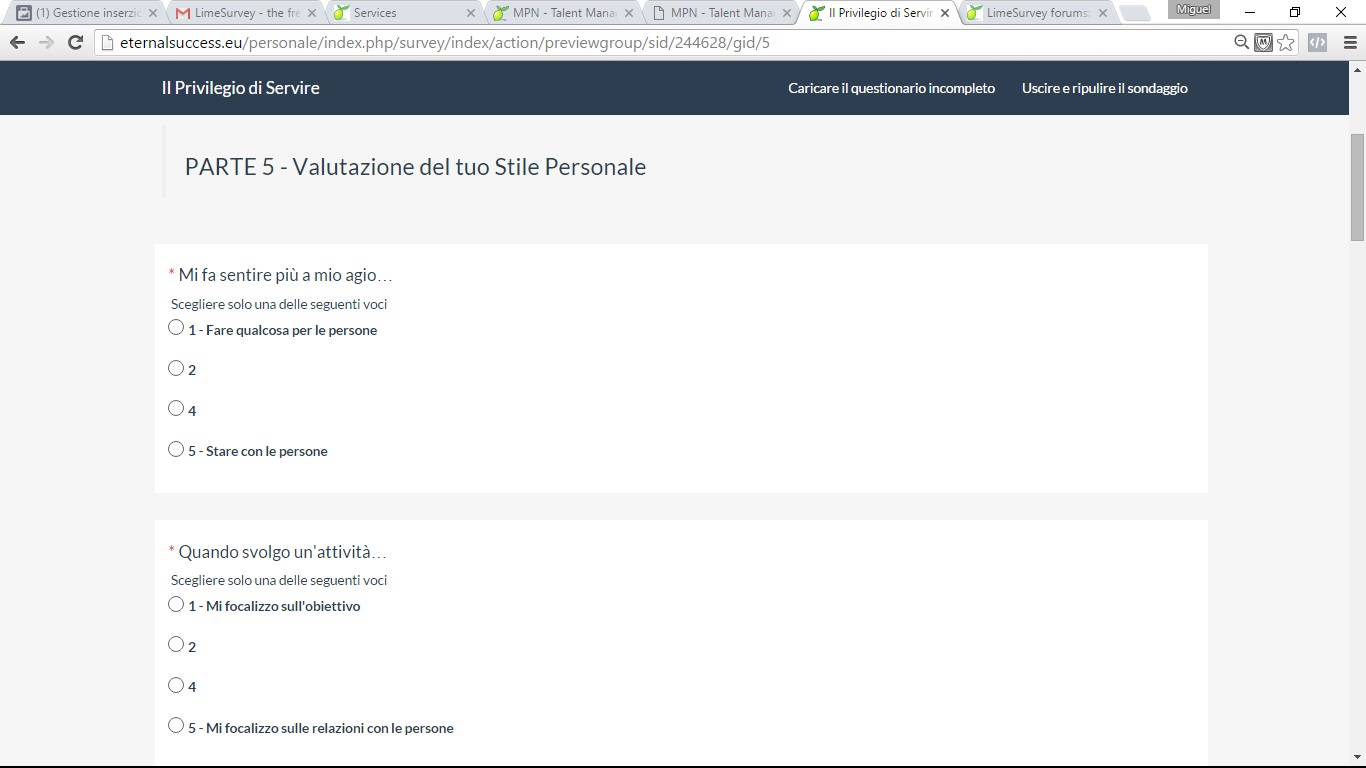The width and height of the screenshot is (1366, 768).
Task: Close the Services tab
Action: [471, 14]
